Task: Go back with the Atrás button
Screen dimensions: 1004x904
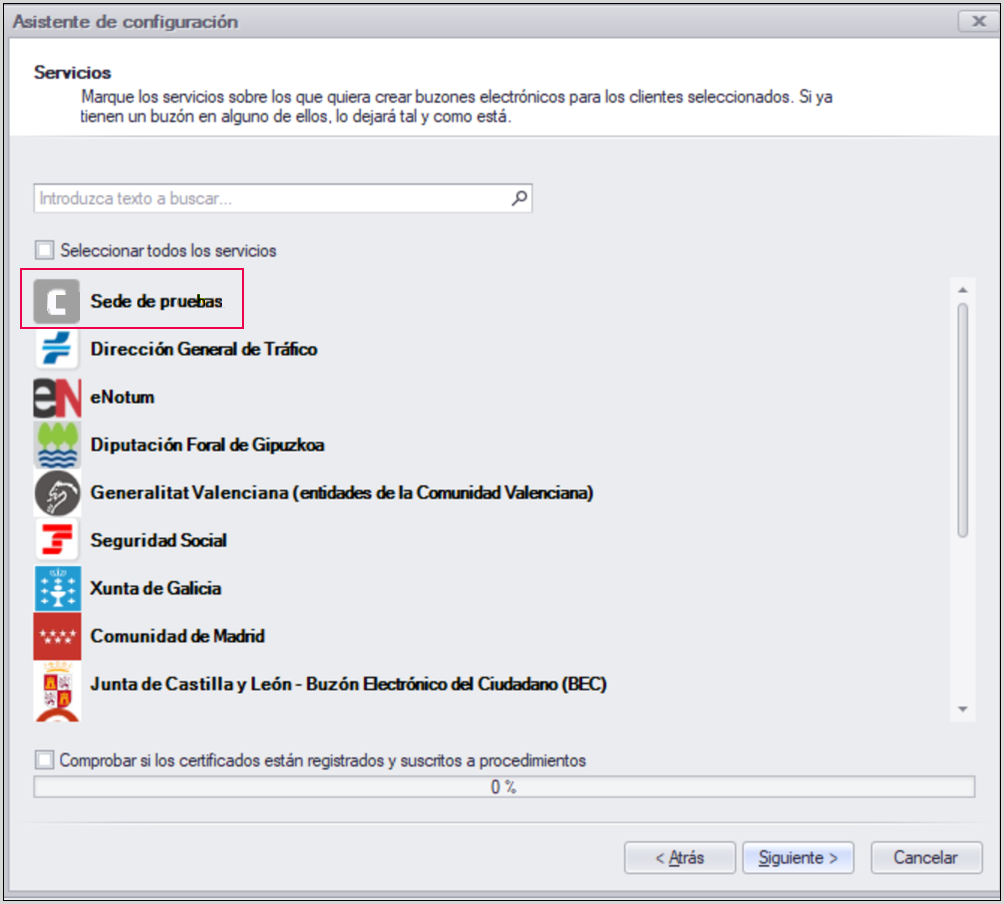Action: pyautogui.click(x=679, y=857)
